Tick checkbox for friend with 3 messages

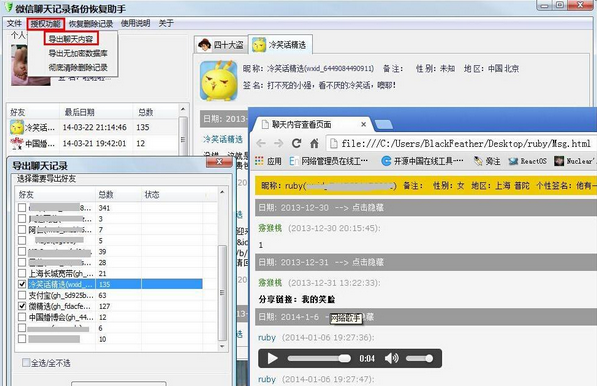tap(22, 219)
